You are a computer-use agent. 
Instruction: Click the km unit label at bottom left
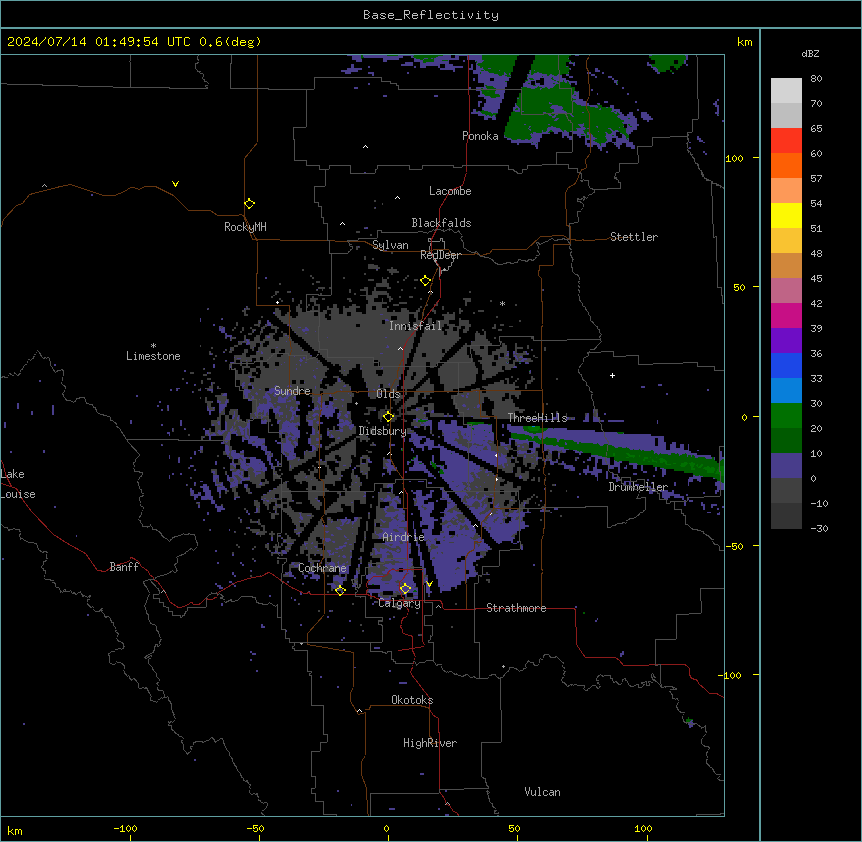tap(15, 830)
